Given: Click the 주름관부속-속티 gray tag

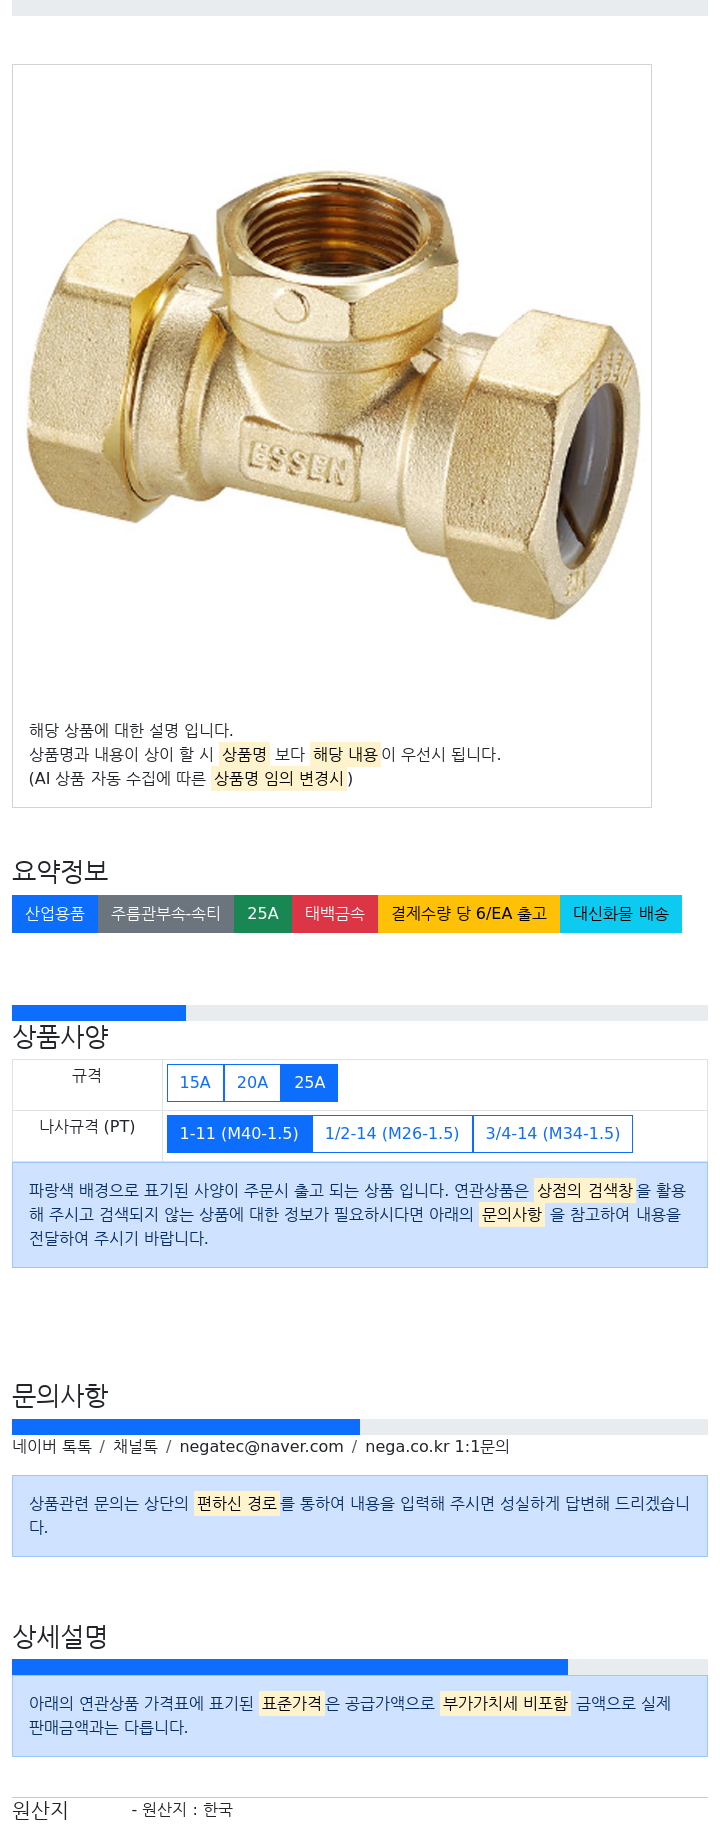Looking at the screenshot, I should coord(166,914).
